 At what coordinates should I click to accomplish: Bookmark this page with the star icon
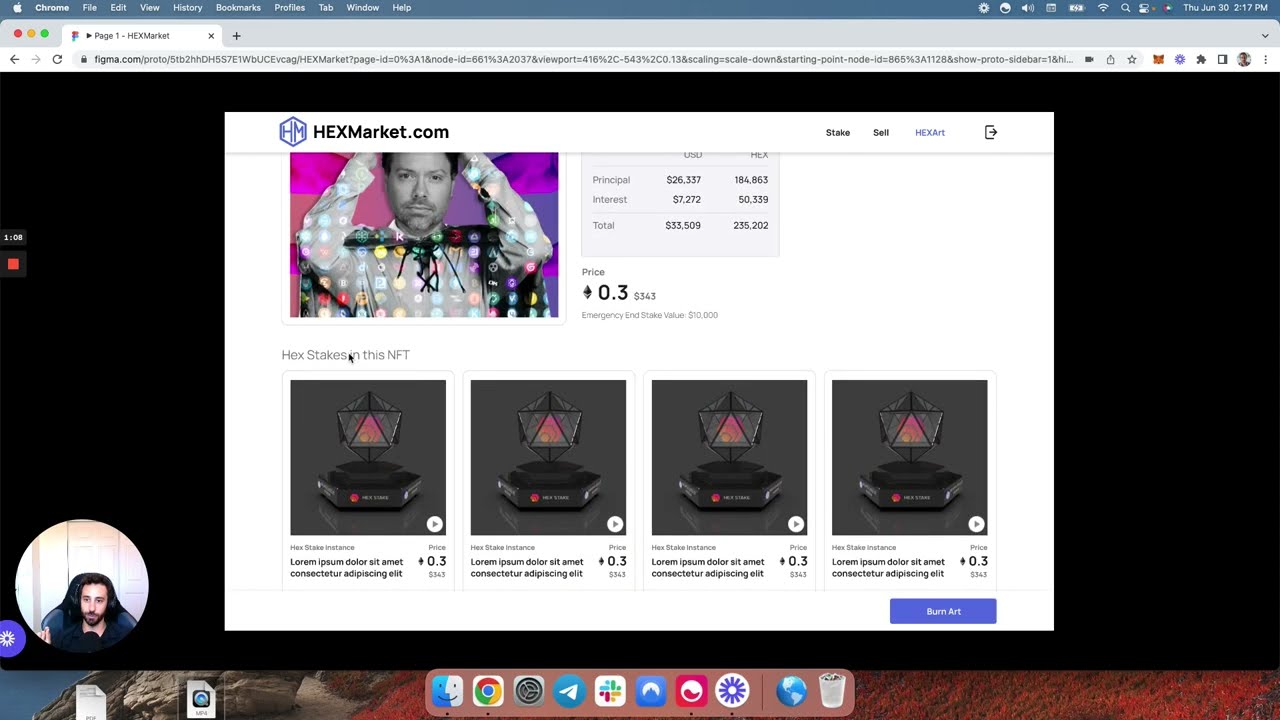pyautogui.click(x=1132, y=59)
